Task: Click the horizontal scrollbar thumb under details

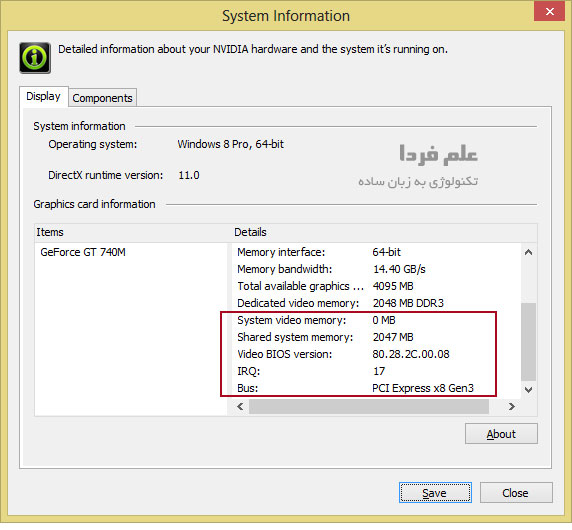Action: coord(369,406)
